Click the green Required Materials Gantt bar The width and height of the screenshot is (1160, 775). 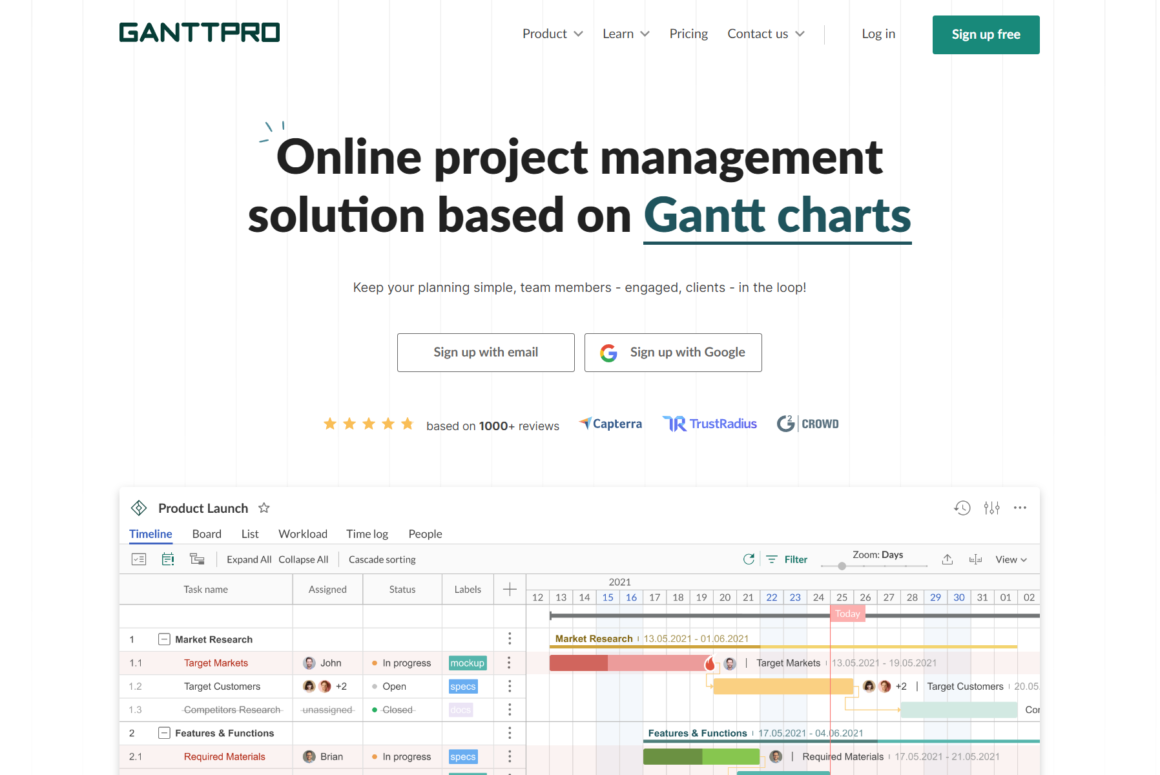[x=701, y=757]
